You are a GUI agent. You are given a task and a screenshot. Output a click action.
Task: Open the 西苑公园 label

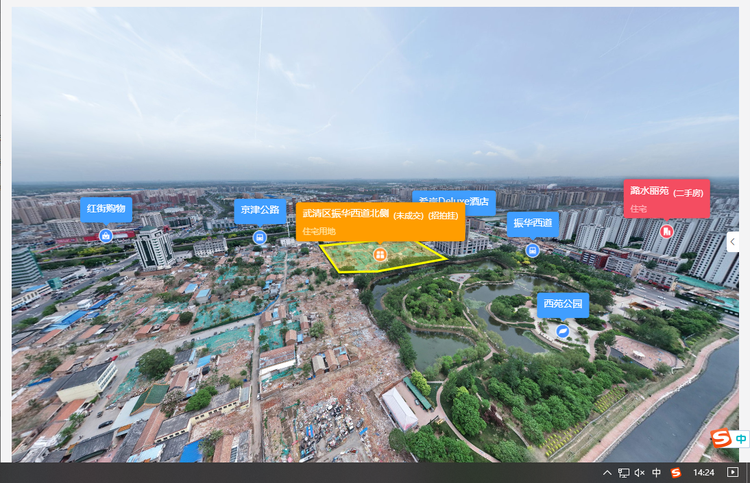(x=562, y=304)
